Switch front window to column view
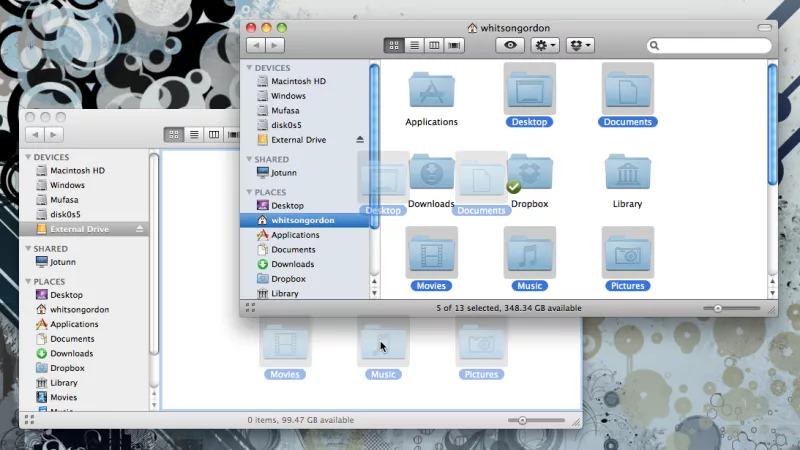The image size is (800, 450). (434, 45)
